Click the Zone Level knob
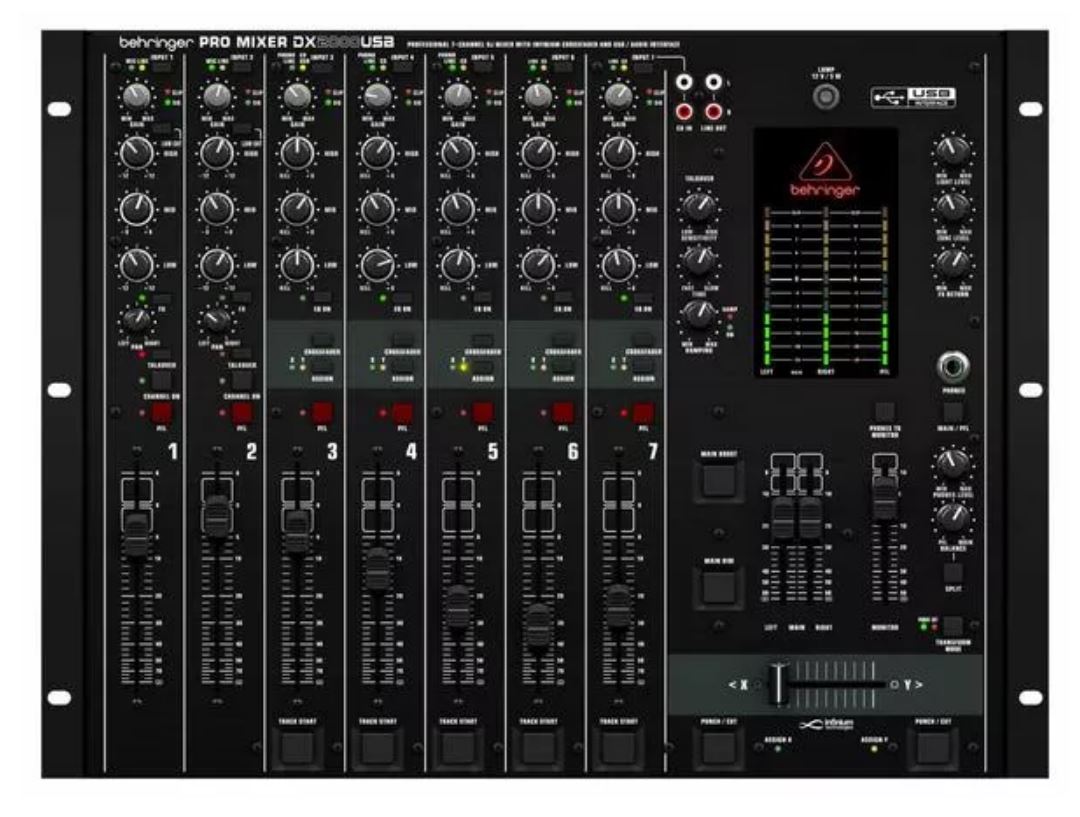Image resolution: width=1080 pixels, height=817 pixels. [x=953, y=205]
